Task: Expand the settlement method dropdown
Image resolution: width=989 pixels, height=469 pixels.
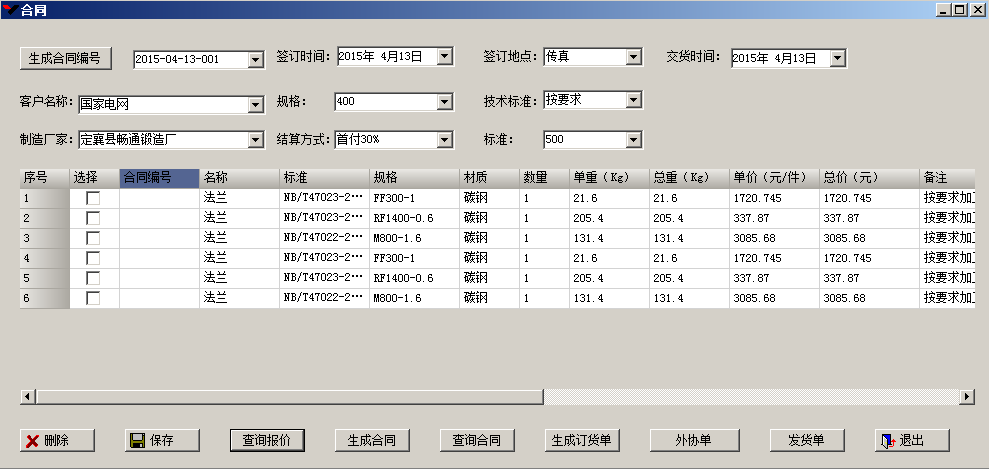Action: pyautogui.click(x=445, y=140)
